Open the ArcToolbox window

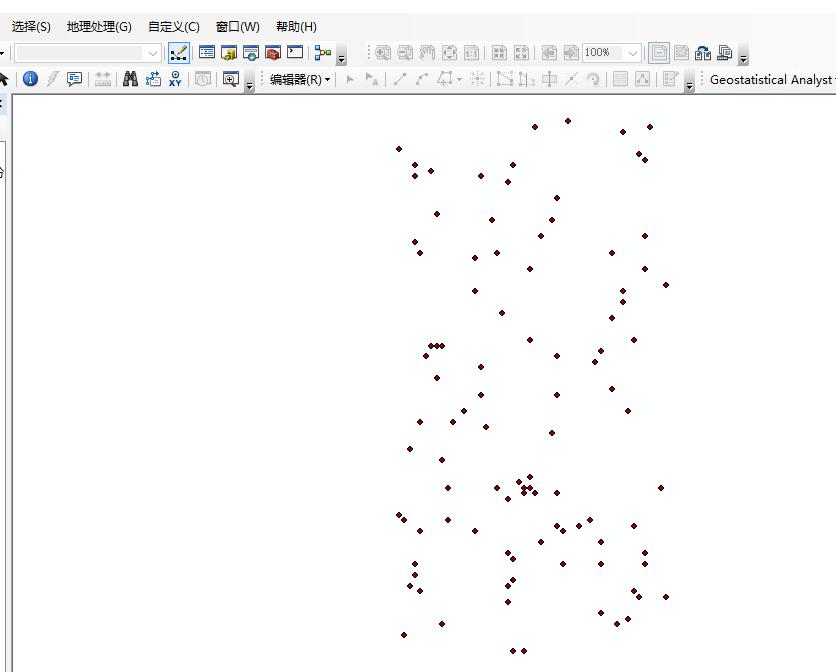click(272, 52)
